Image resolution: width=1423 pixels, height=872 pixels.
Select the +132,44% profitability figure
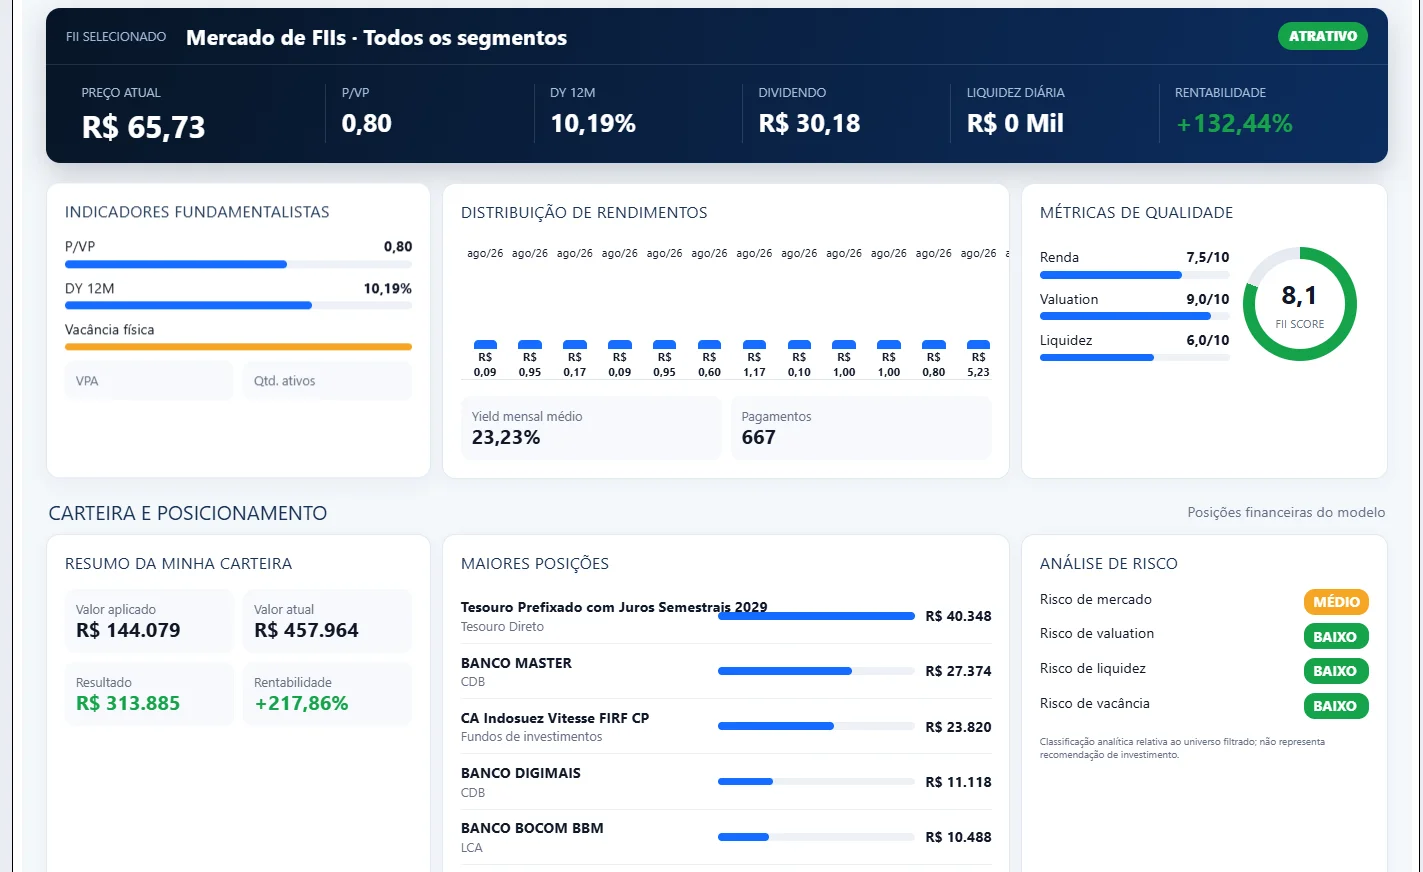(x=1234, y=123)
